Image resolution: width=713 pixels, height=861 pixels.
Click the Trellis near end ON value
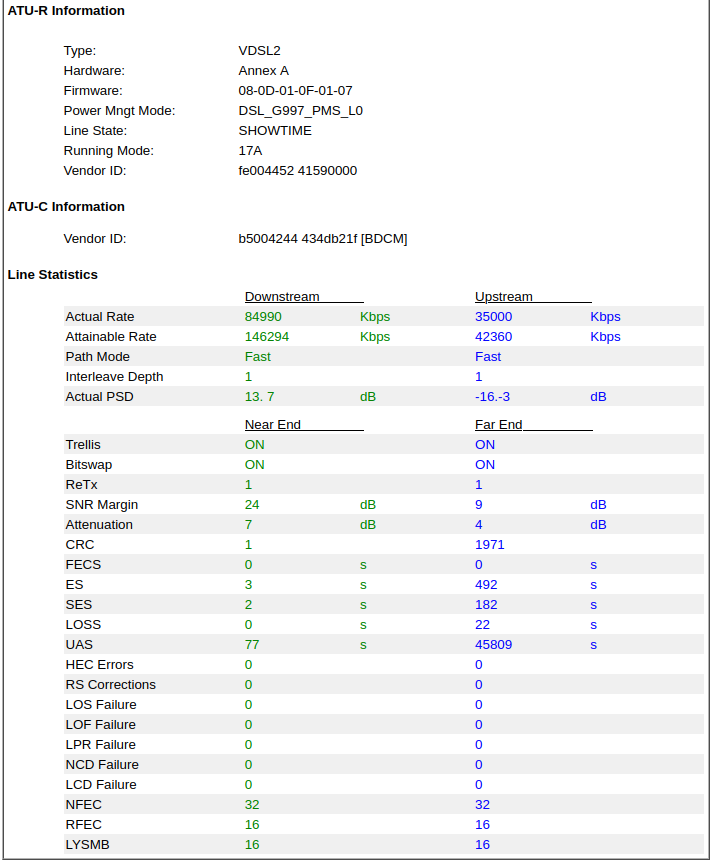tap(254, 445)
